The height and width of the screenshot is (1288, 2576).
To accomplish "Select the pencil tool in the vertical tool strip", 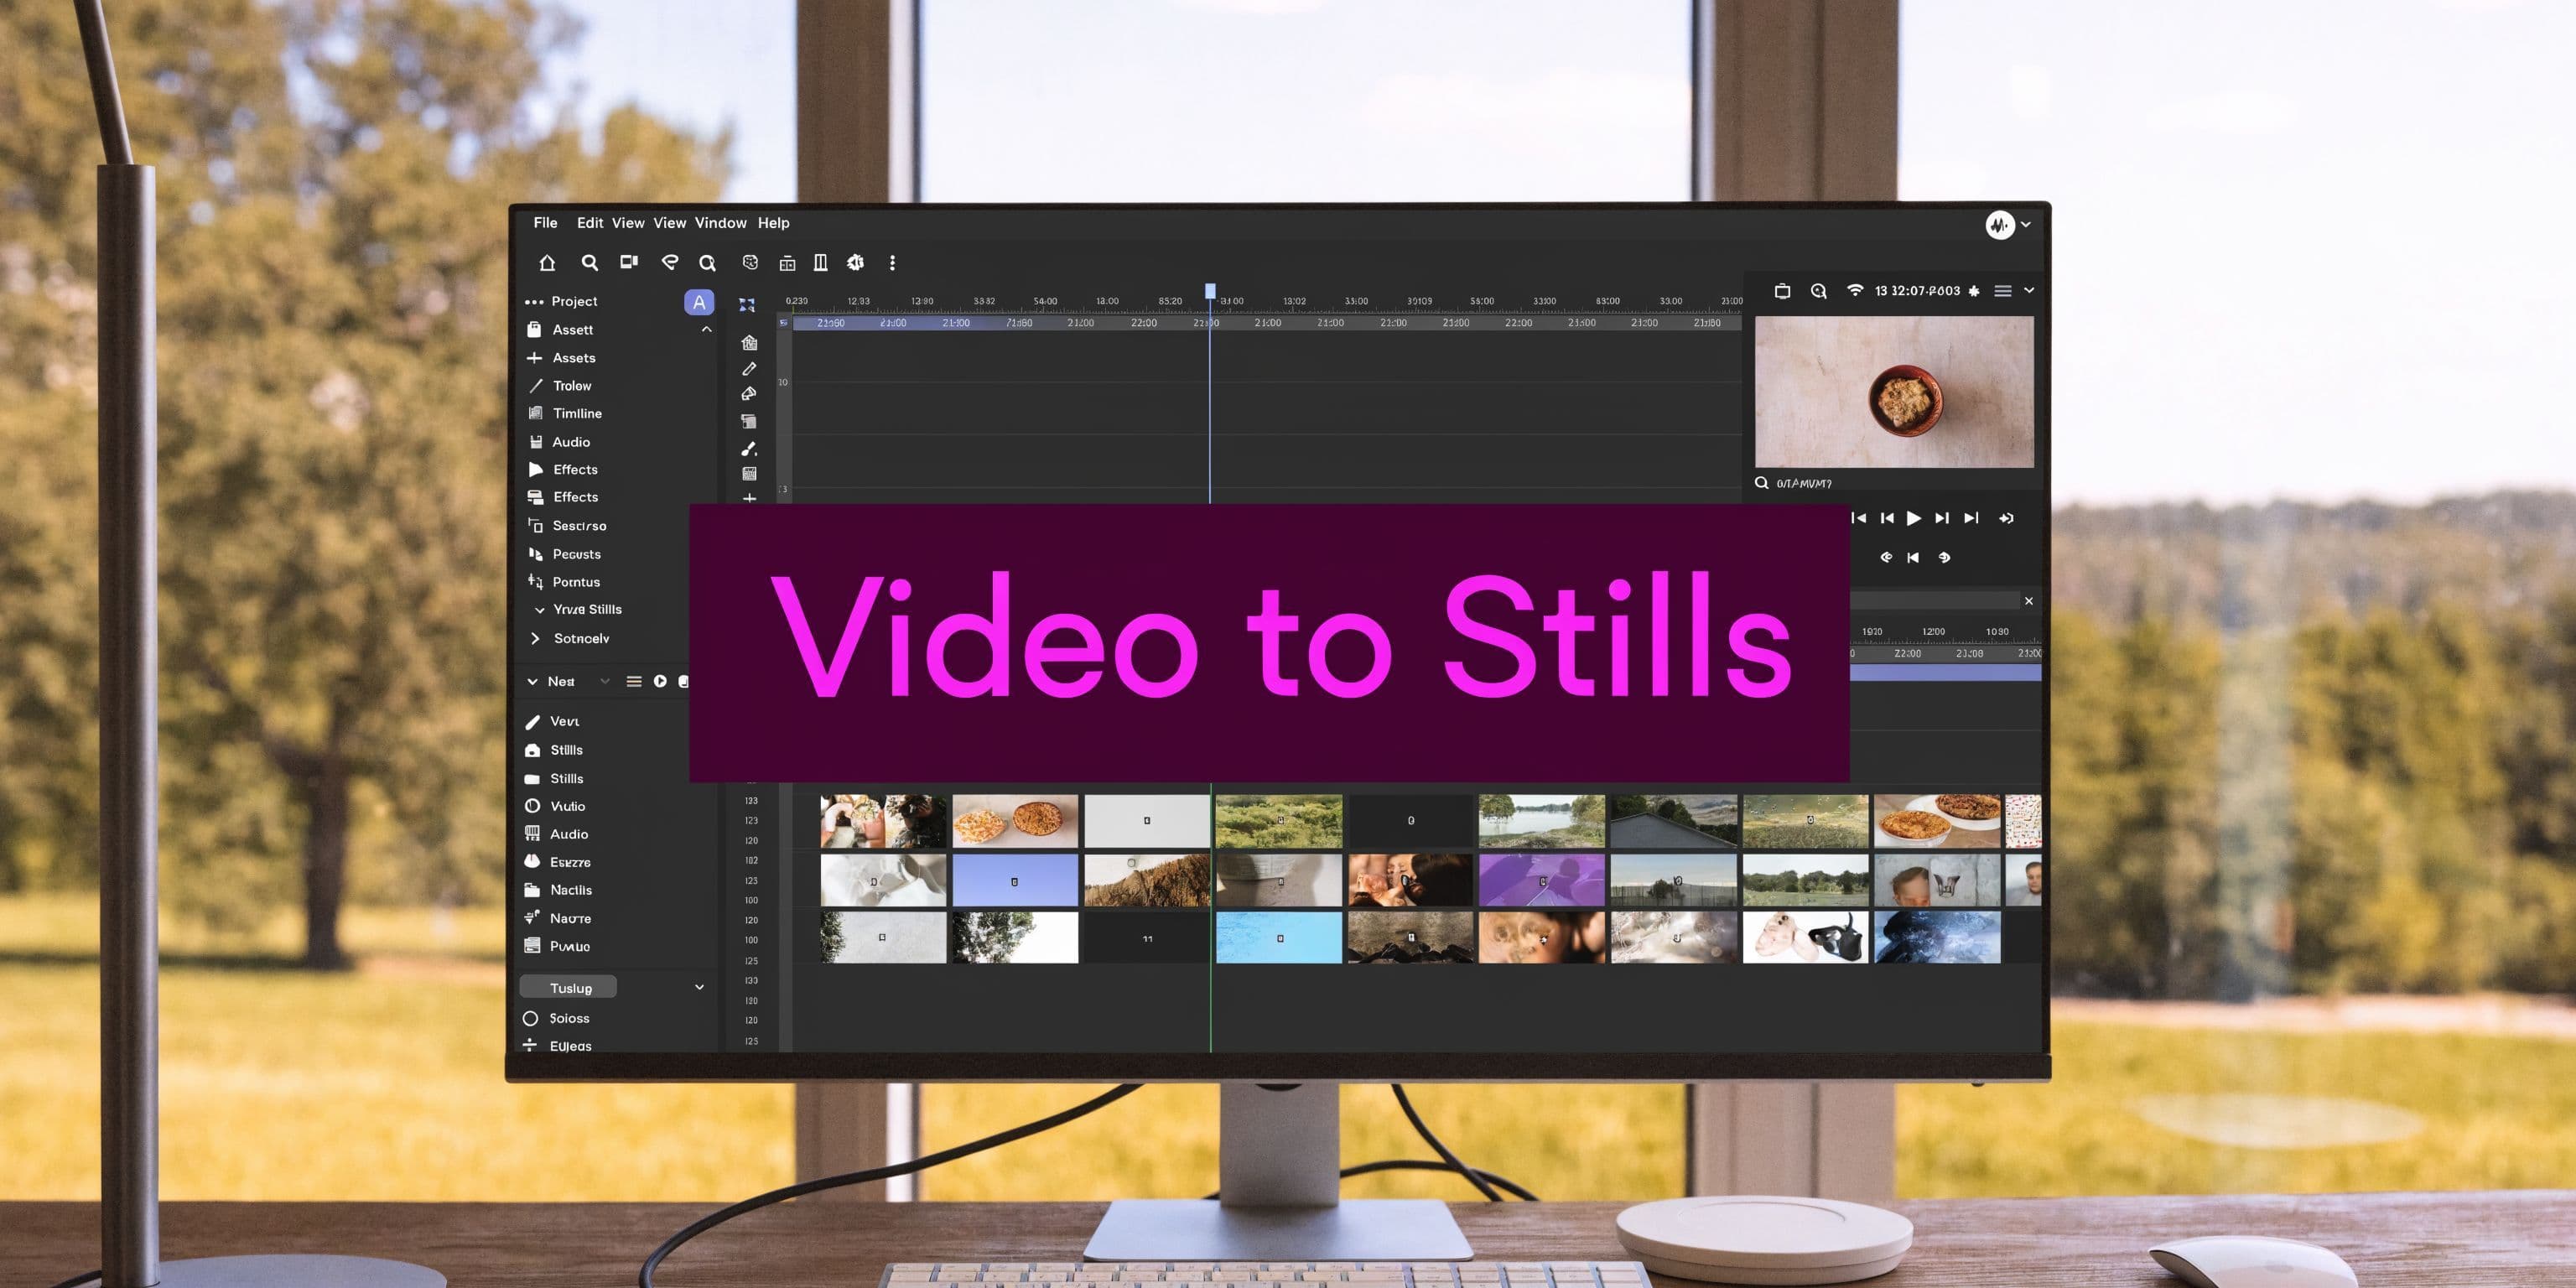I will (749, 369).
